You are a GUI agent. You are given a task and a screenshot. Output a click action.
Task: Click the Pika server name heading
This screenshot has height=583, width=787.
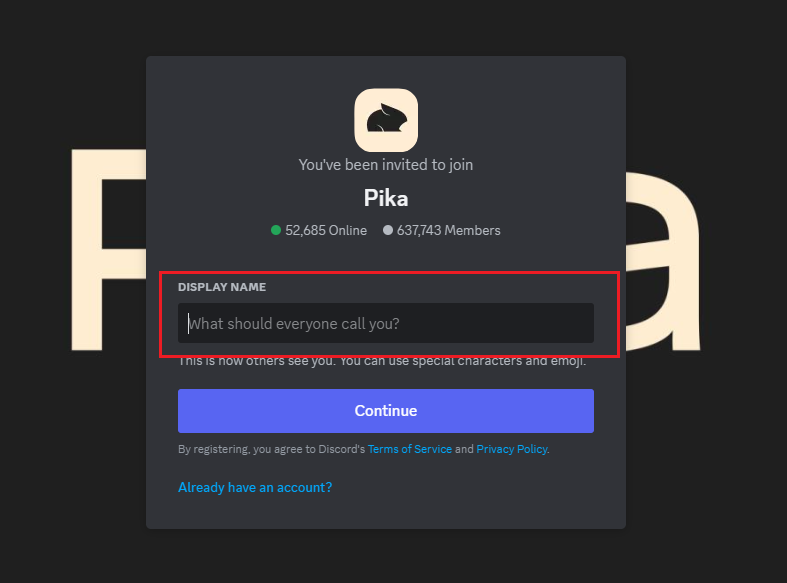385,198
